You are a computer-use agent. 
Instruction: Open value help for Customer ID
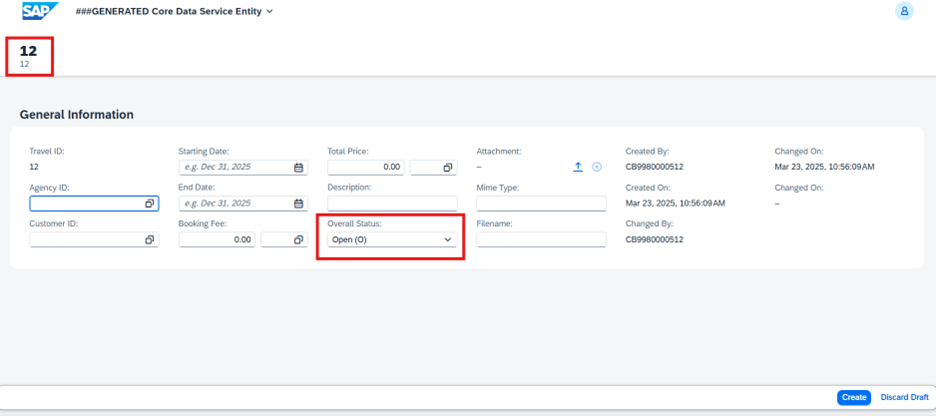click(149, 240)
